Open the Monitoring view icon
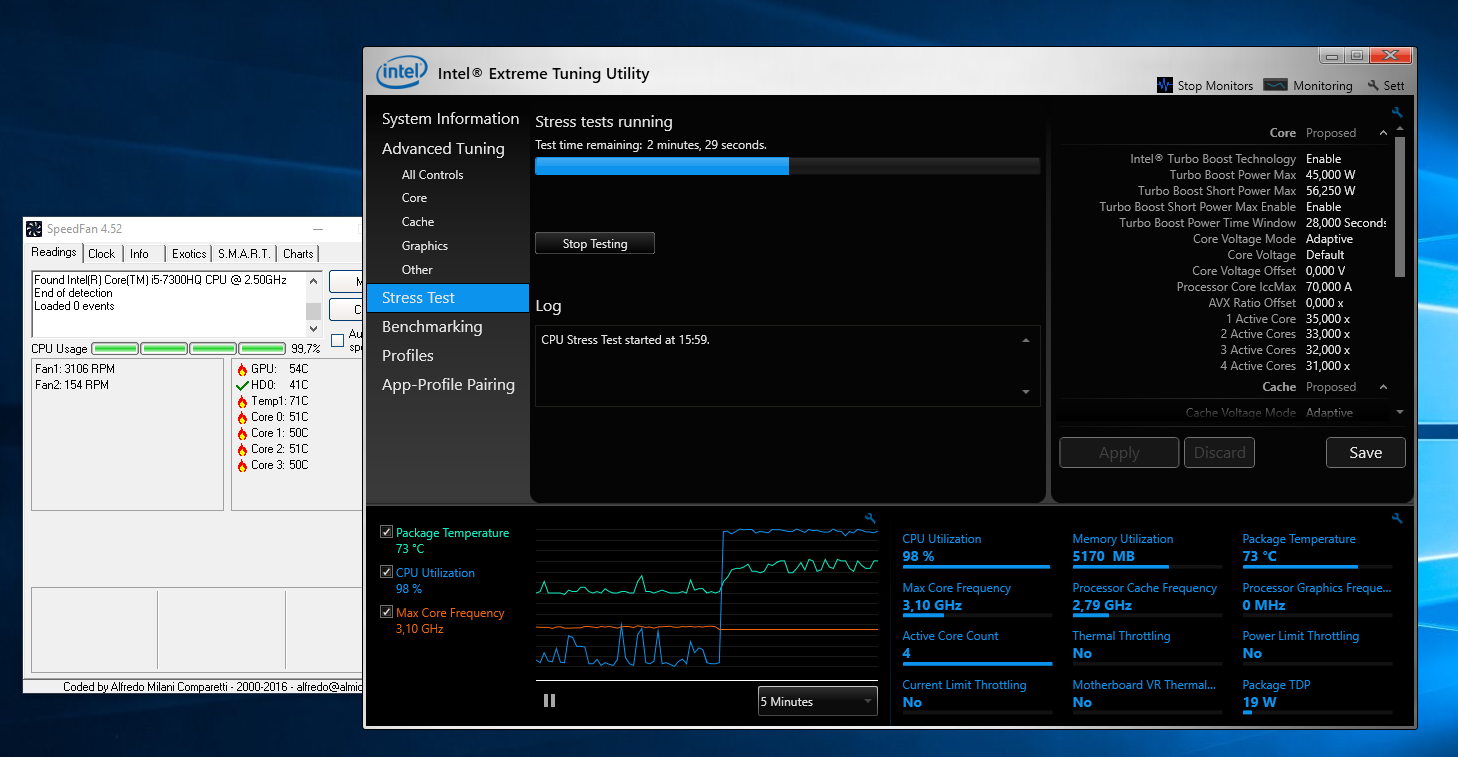1458x757 pixels. 1275,86
